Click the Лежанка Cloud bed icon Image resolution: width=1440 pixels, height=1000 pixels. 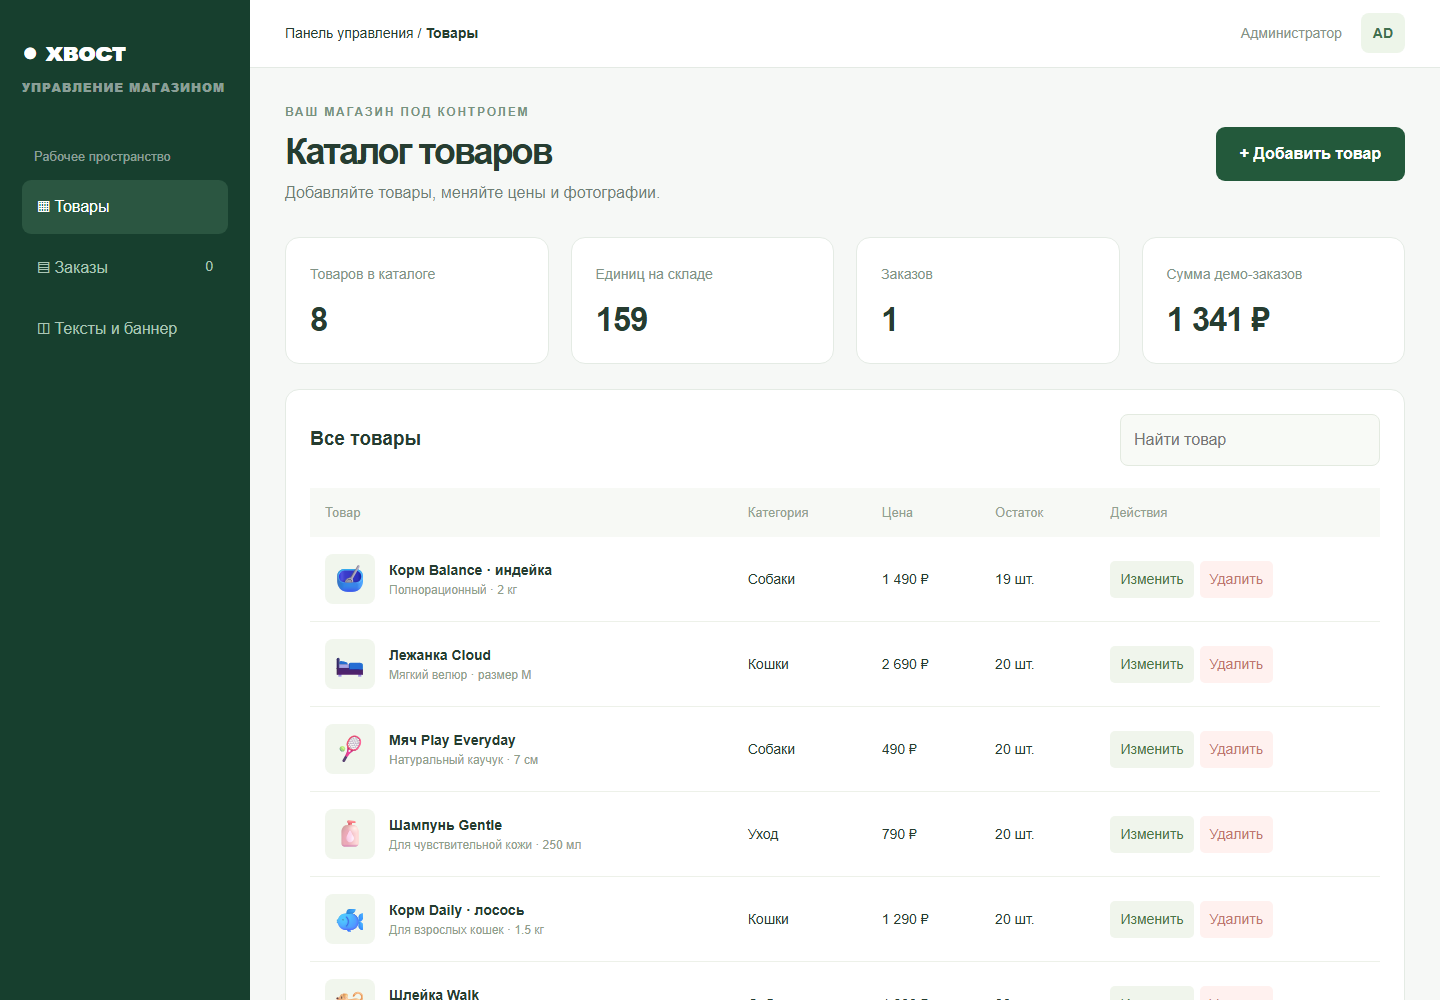[350, 664]
